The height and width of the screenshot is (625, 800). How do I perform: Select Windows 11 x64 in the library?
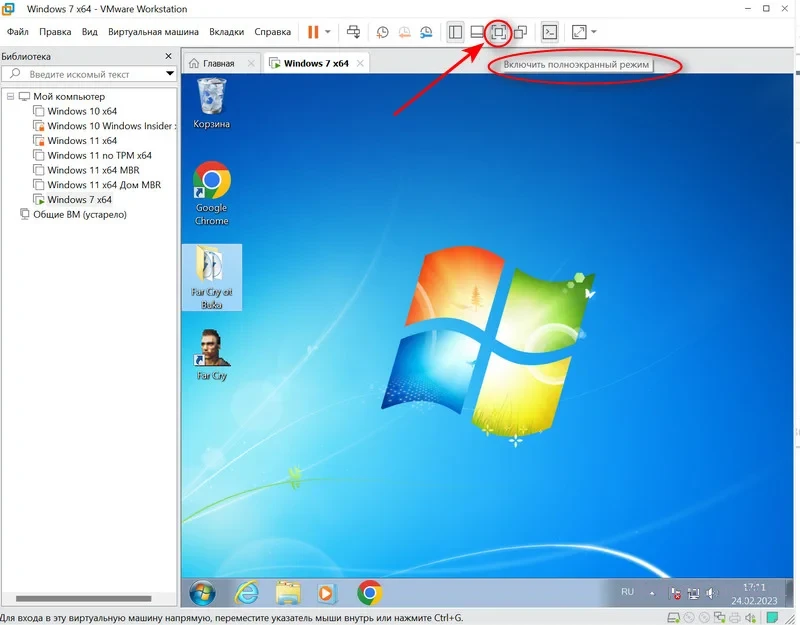coord(82,141)
